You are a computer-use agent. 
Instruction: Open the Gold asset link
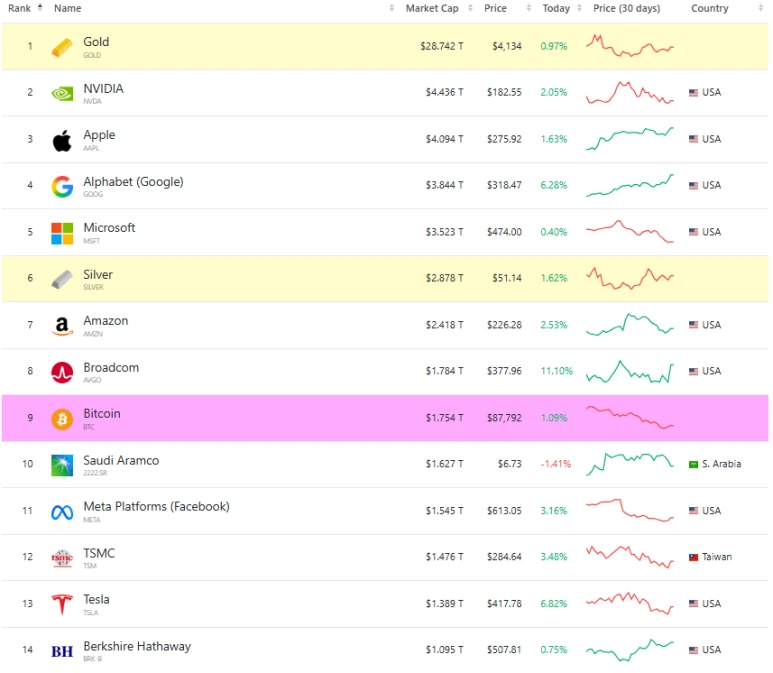(96, 42)
